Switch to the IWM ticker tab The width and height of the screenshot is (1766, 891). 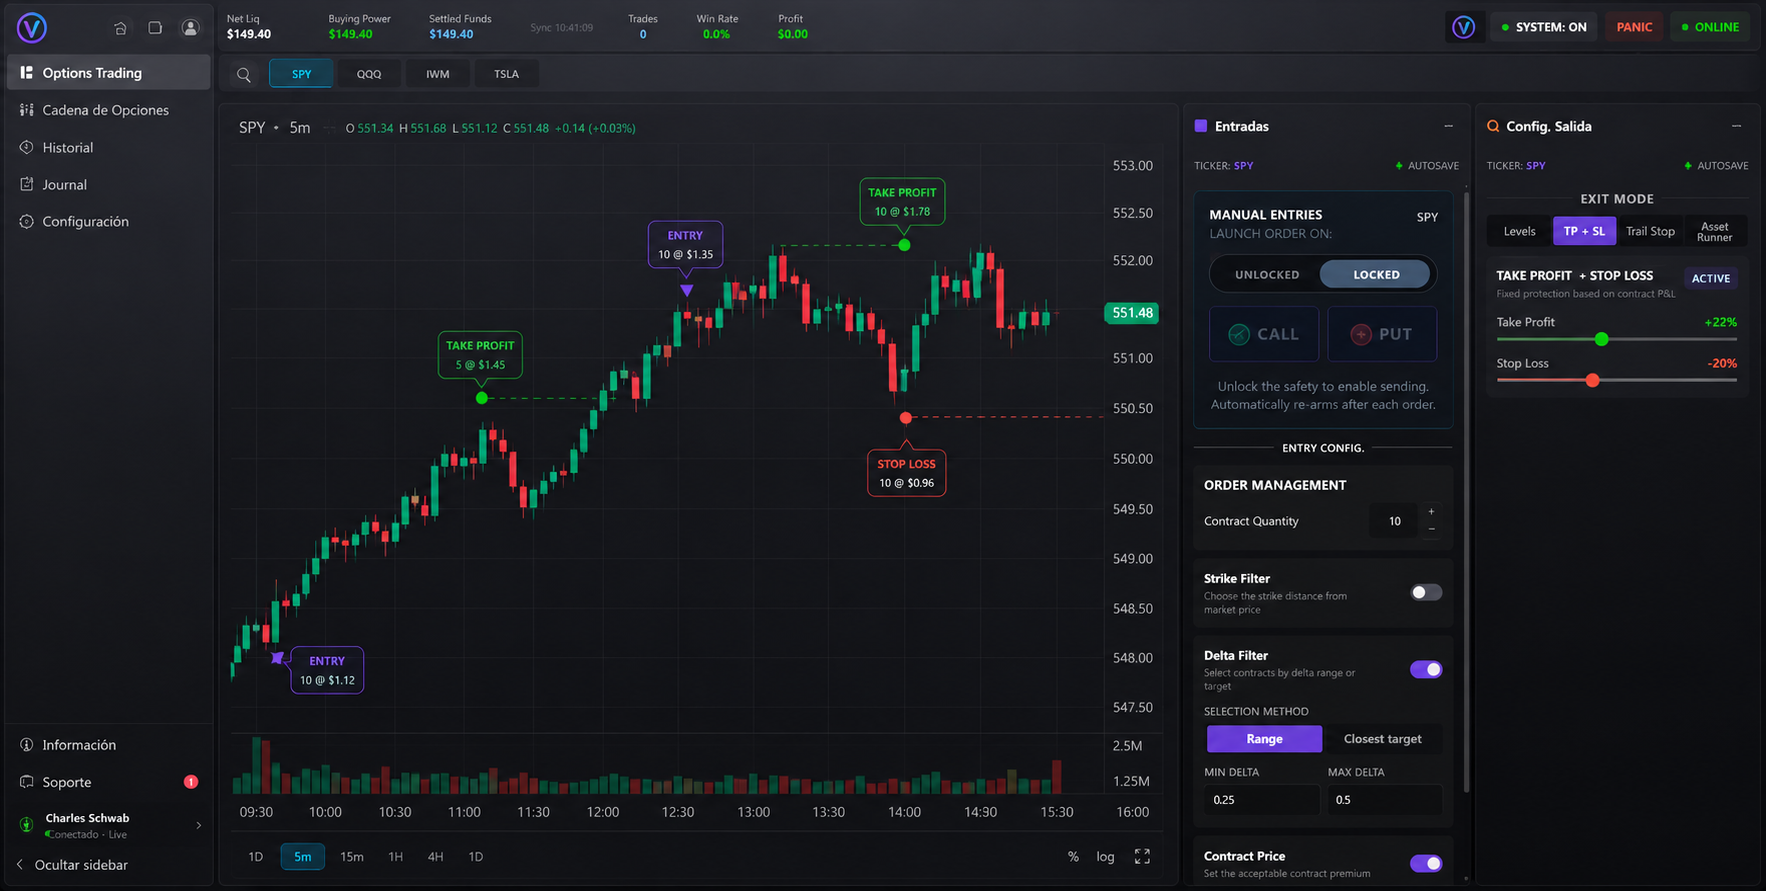438,74
